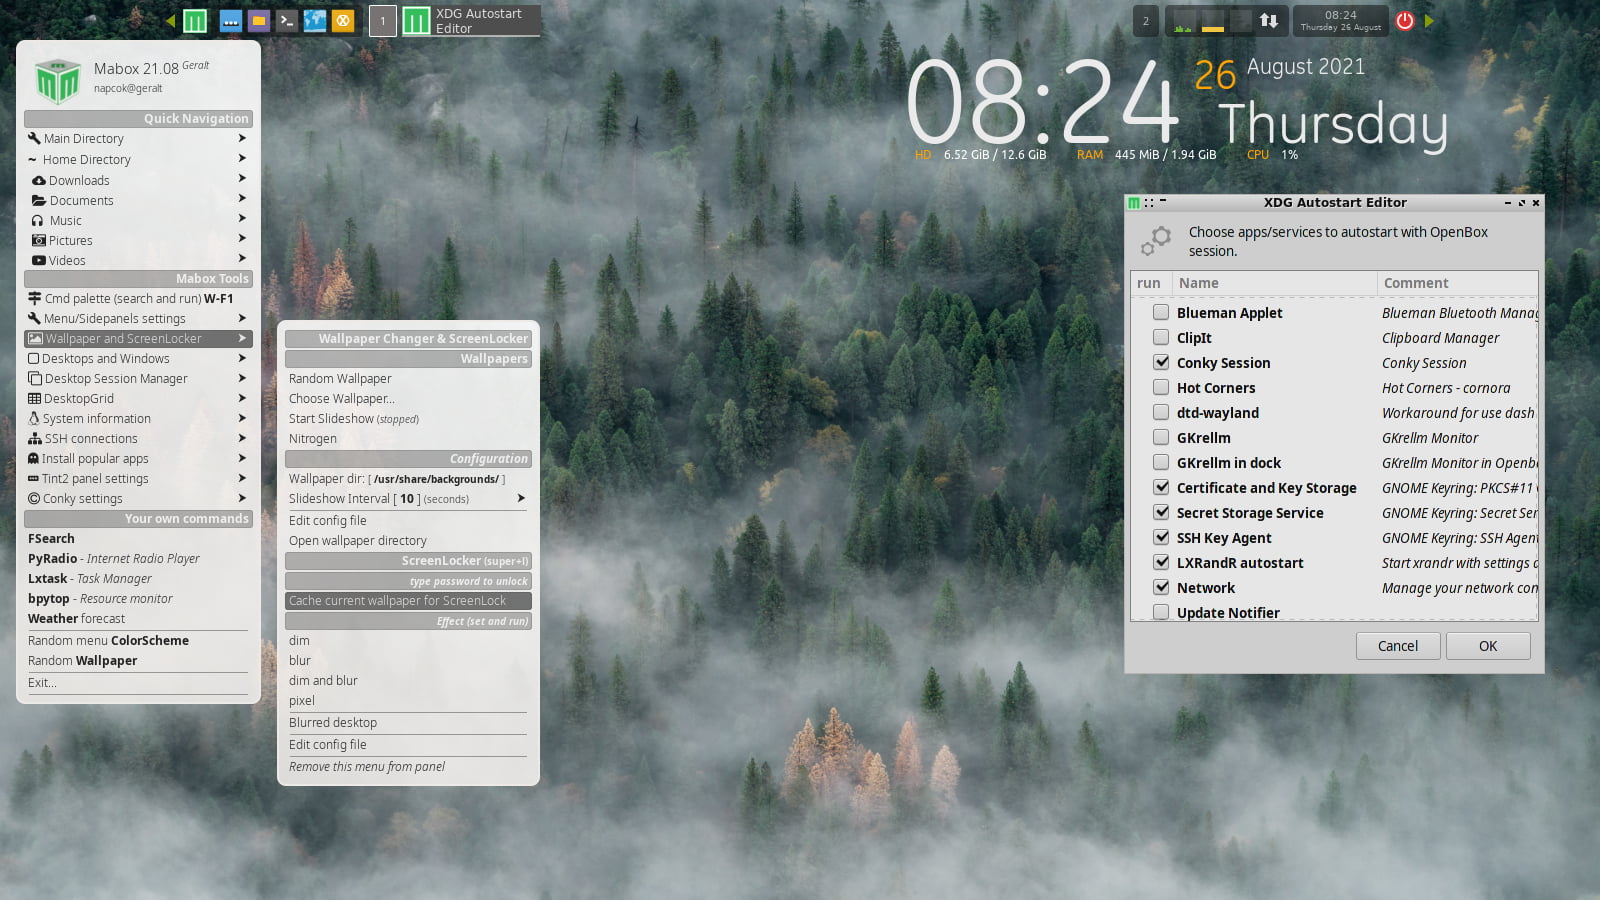
Task: Expand Slideshow Interval submenu arrow
Action: pyautogui.click(x=520, y=498)
